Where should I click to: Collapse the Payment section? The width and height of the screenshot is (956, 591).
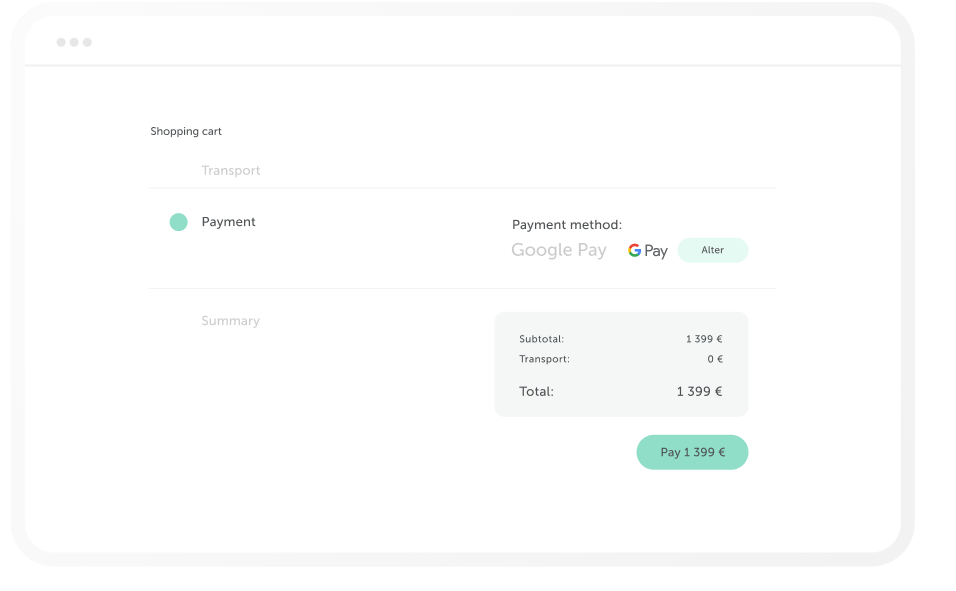click(x=228, y=222)
